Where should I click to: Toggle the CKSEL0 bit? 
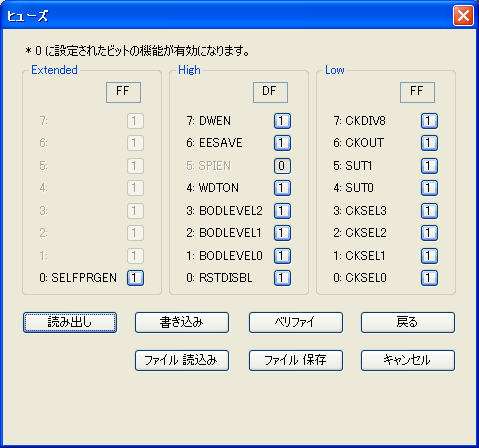click(429, 278)
